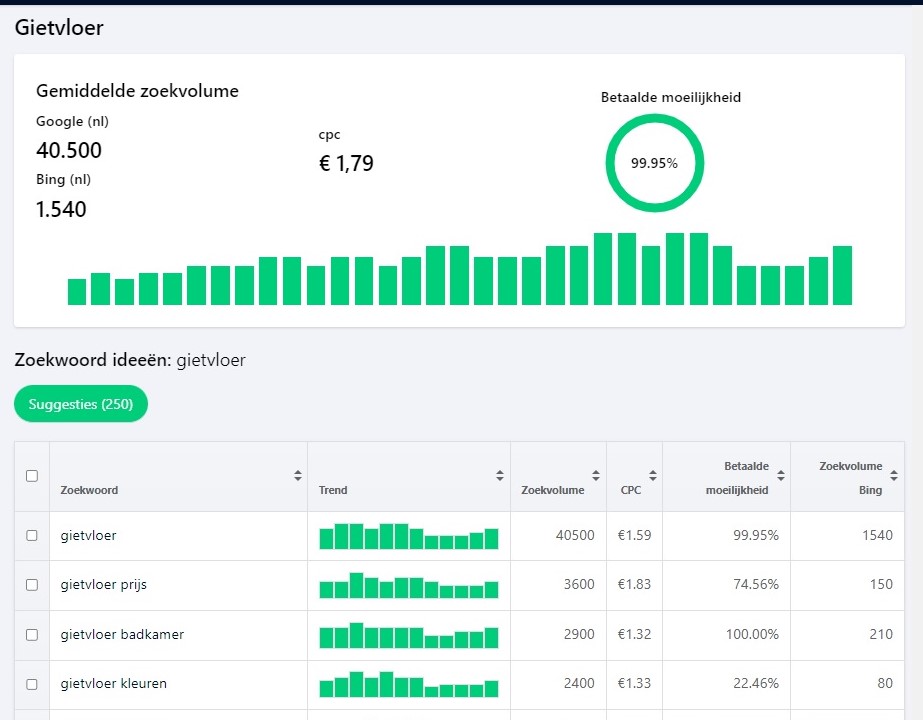The width and height of the screenshot is (923, 720).
Task: Click CPC value €1.83
Action: click(634, 585)
